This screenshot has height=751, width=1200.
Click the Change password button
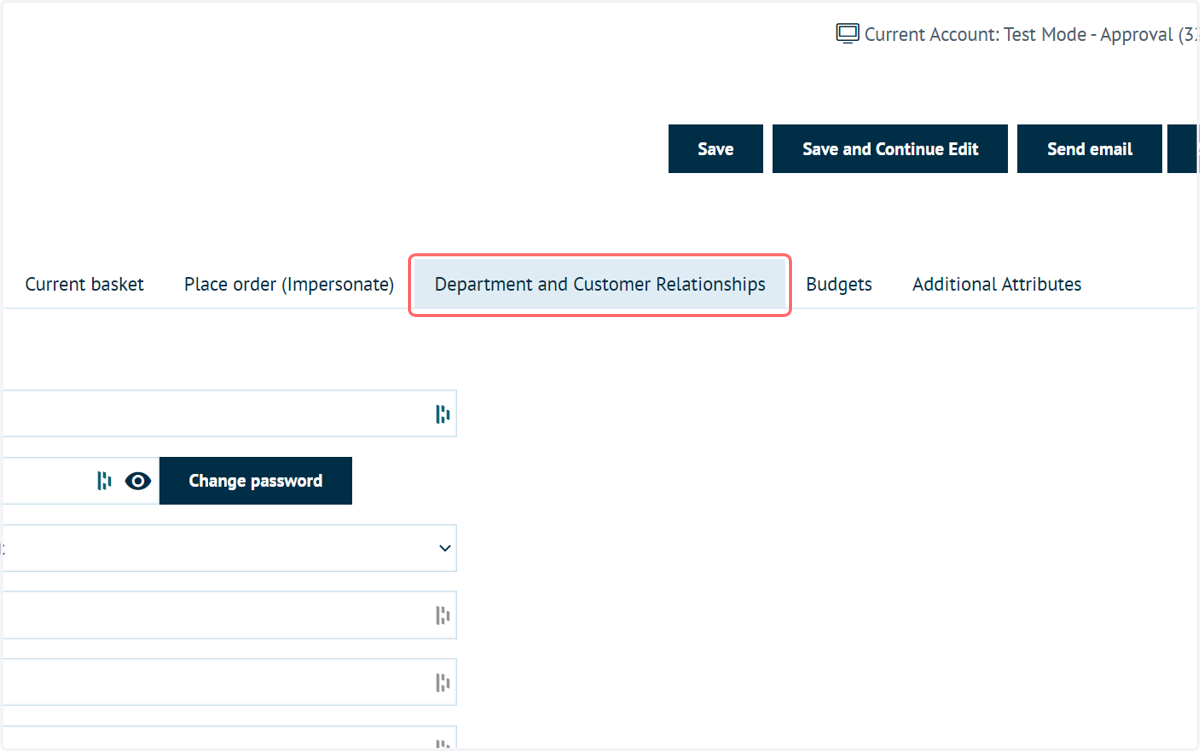click(x=256, y=481)
